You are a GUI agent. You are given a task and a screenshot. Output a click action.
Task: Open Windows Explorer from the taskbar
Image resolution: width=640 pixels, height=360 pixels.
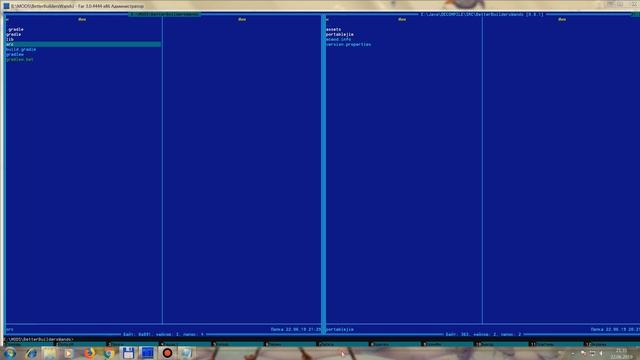[x=50, y=353]
